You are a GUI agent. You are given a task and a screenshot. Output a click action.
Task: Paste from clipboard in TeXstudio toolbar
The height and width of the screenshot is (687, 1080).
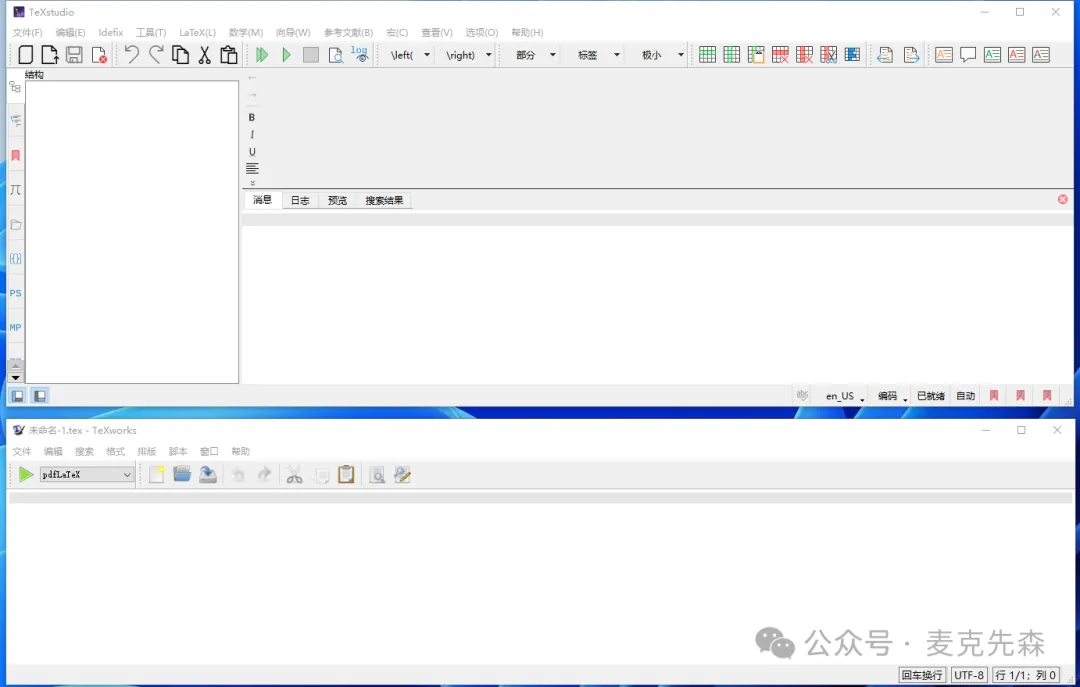pyautogui.click(x=229, y=54)
